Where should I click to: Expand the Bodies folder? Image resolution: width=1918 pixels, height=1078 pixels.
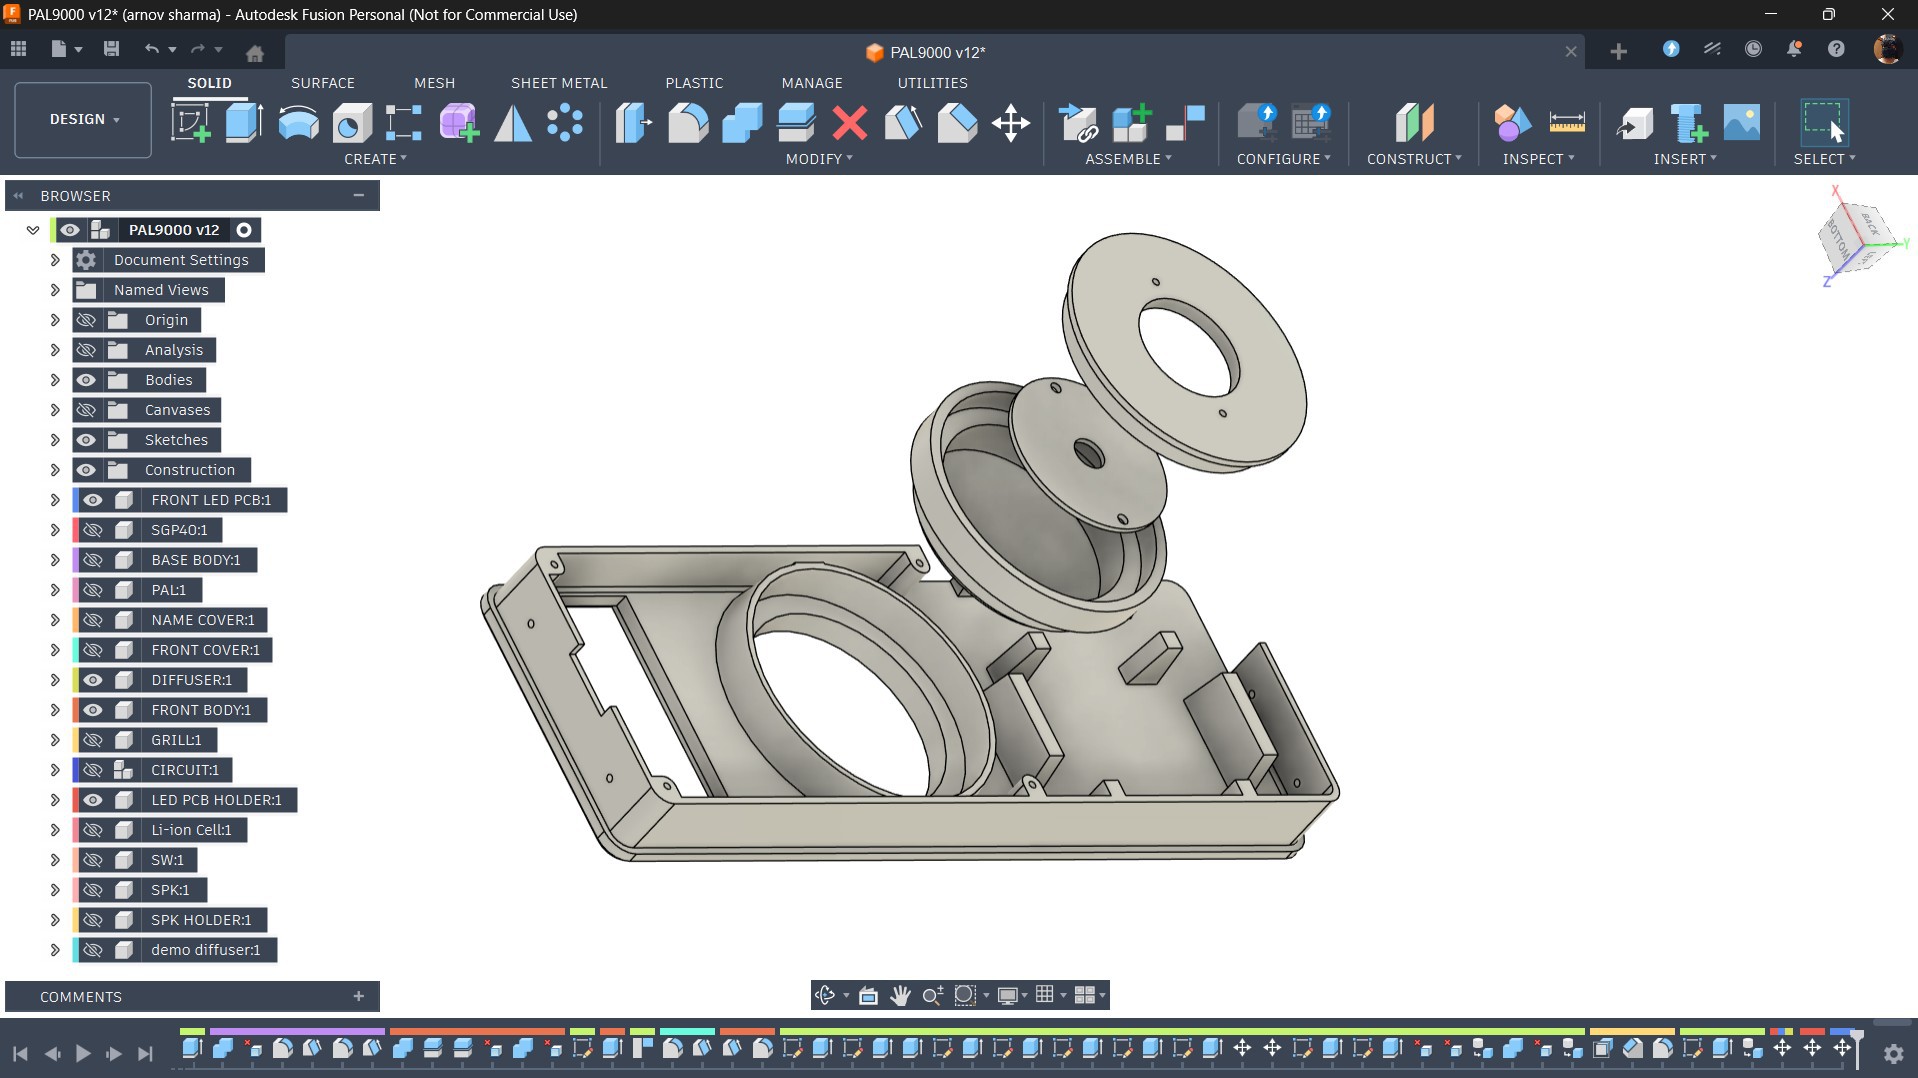[55, 380]
